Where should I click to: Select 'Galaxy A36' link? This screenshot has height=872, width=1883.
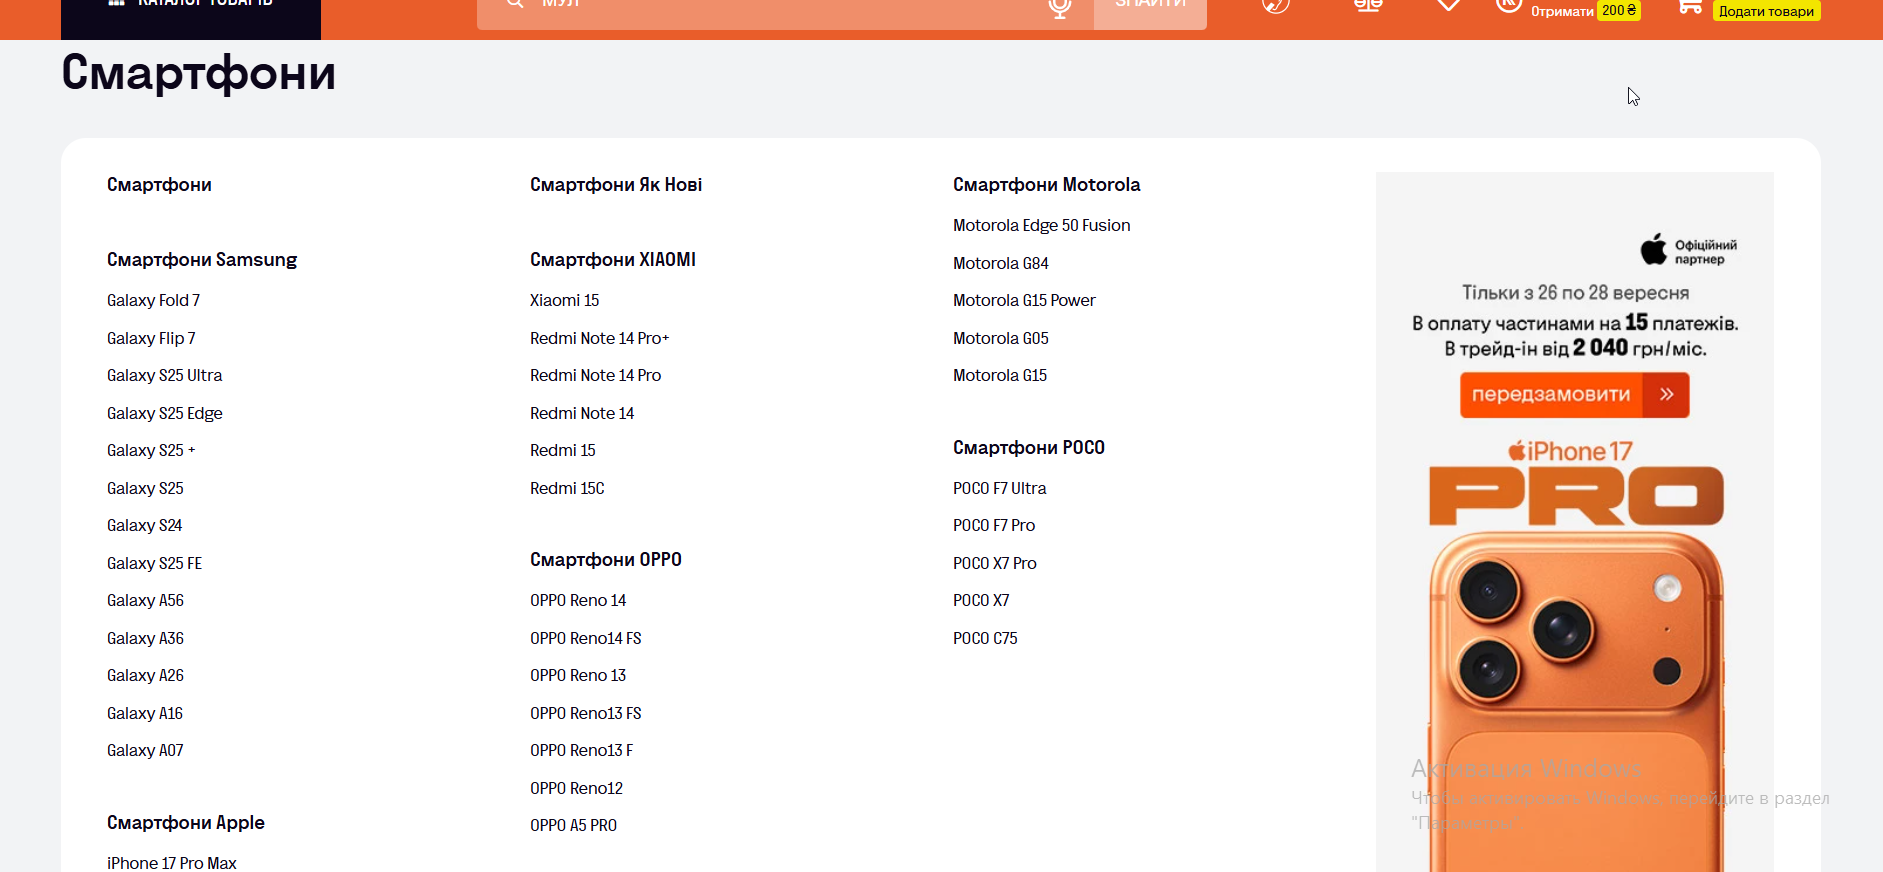[146, 639]
